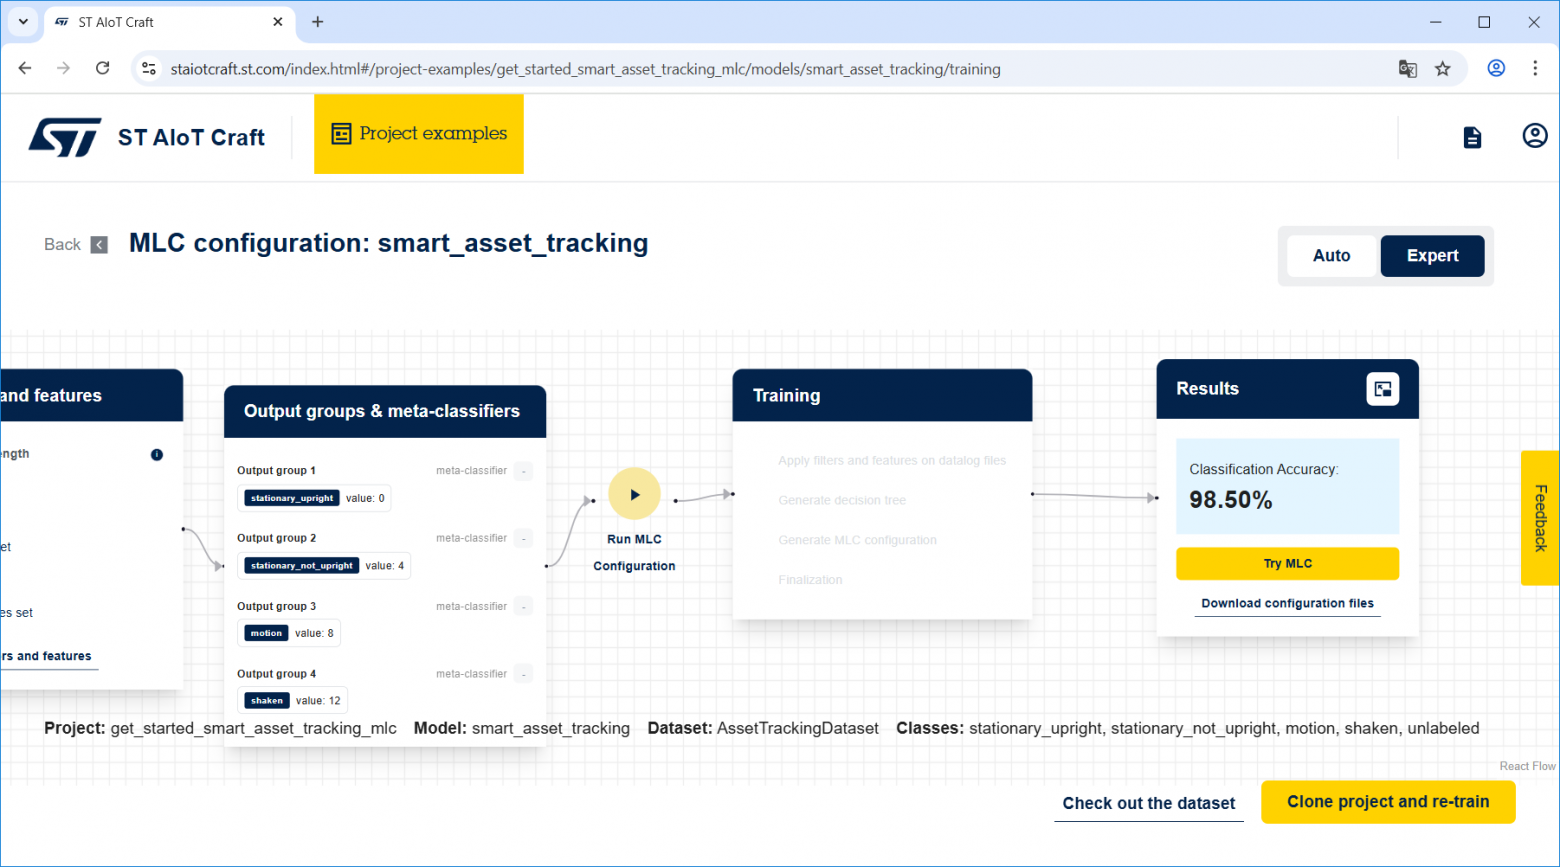Click the 'Output group 1' label

pos(276,471)
